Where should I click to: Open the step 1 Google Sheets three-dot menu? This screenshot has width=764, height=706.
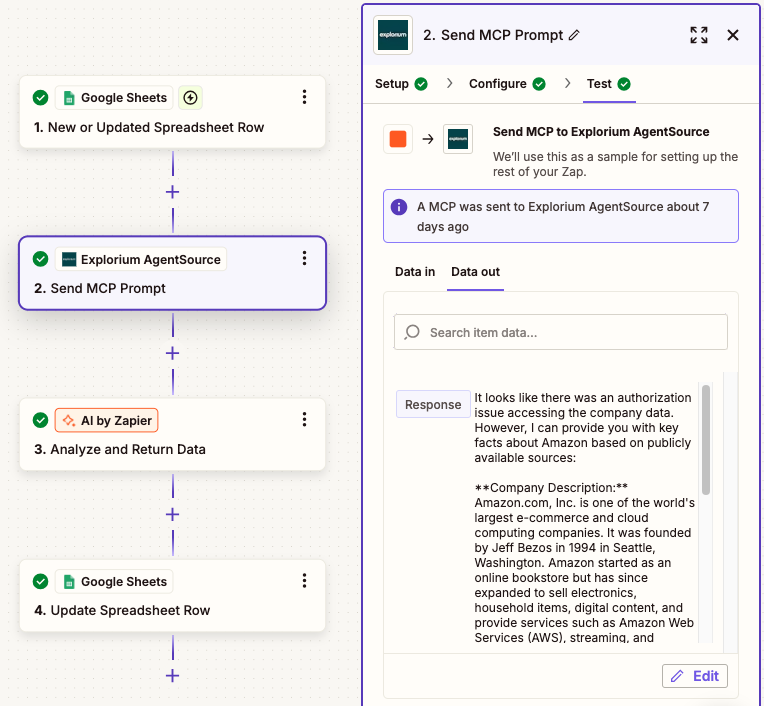pos(304,97)
